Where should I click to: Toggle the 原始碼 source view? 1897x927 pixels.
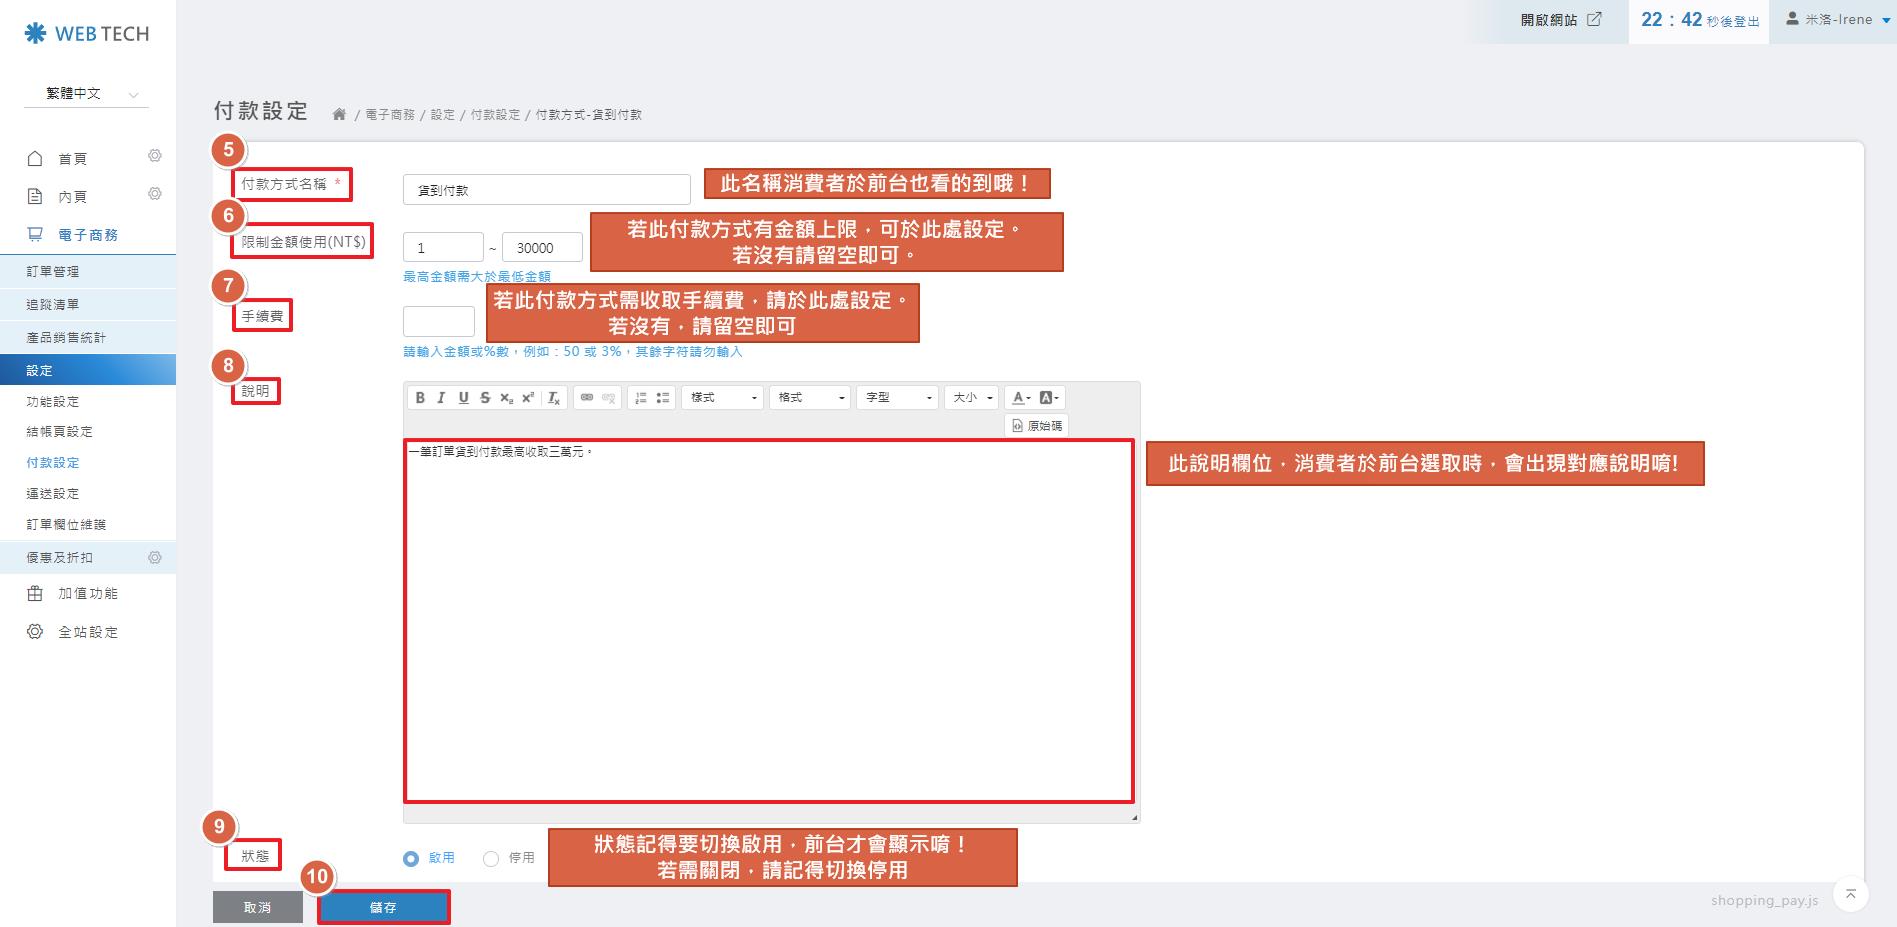[x=1037, y=426]
